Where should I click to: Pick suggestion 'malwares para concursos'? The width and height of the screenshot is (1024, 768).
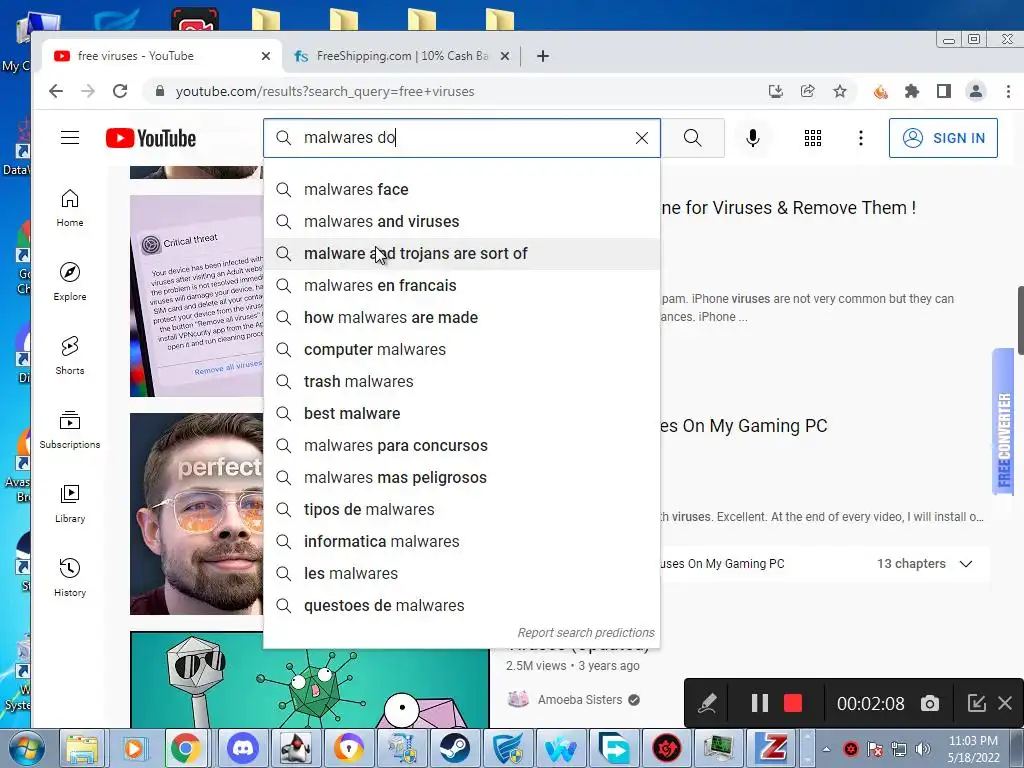point(462,445)
